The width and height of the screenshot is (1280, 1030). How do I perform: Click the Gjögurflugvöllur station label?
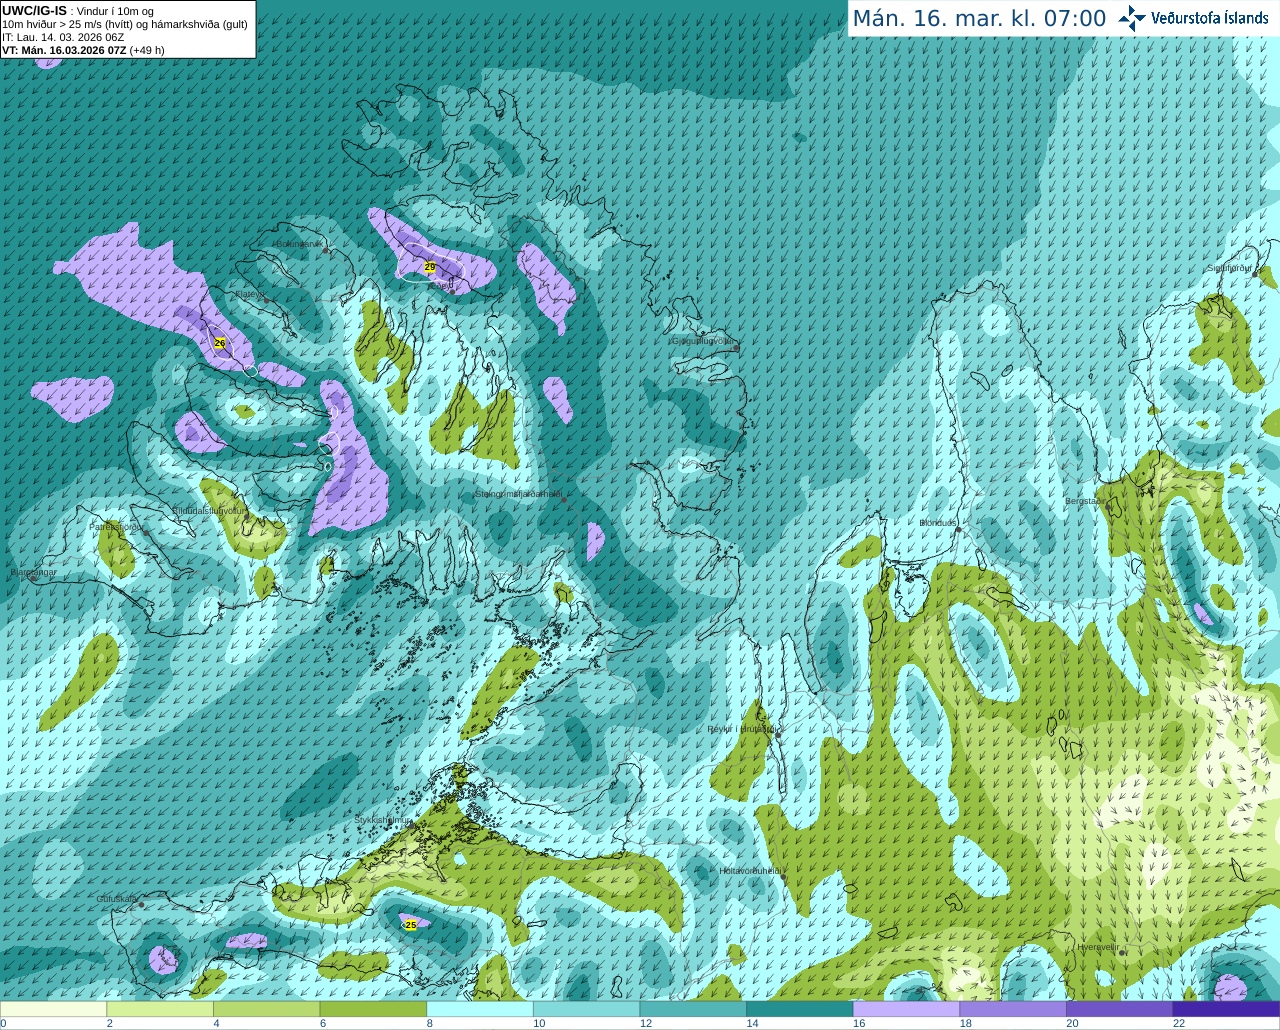tap(703, 341)
